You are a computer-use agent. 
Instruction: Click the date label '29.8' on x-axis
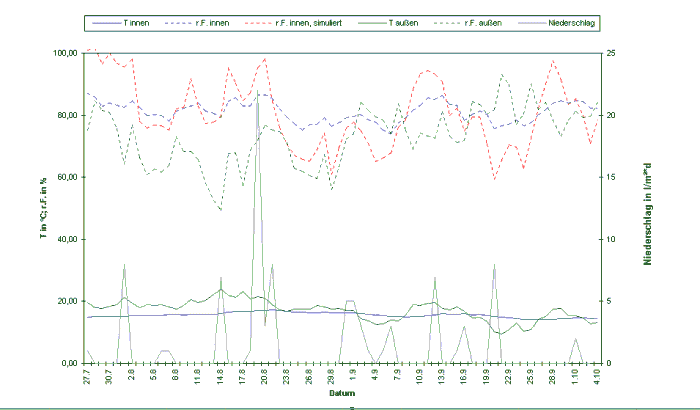331,376
